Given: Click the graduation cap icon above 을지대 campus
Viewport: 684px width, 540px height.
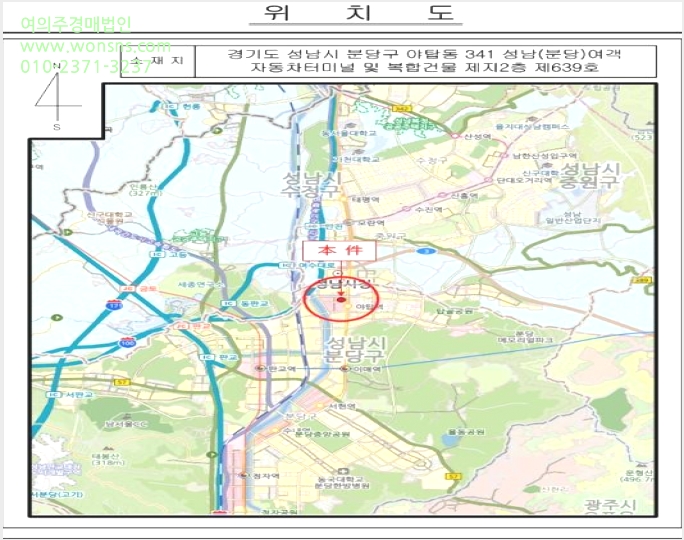Looking at the screenshot, I should [x=532, y=119].
